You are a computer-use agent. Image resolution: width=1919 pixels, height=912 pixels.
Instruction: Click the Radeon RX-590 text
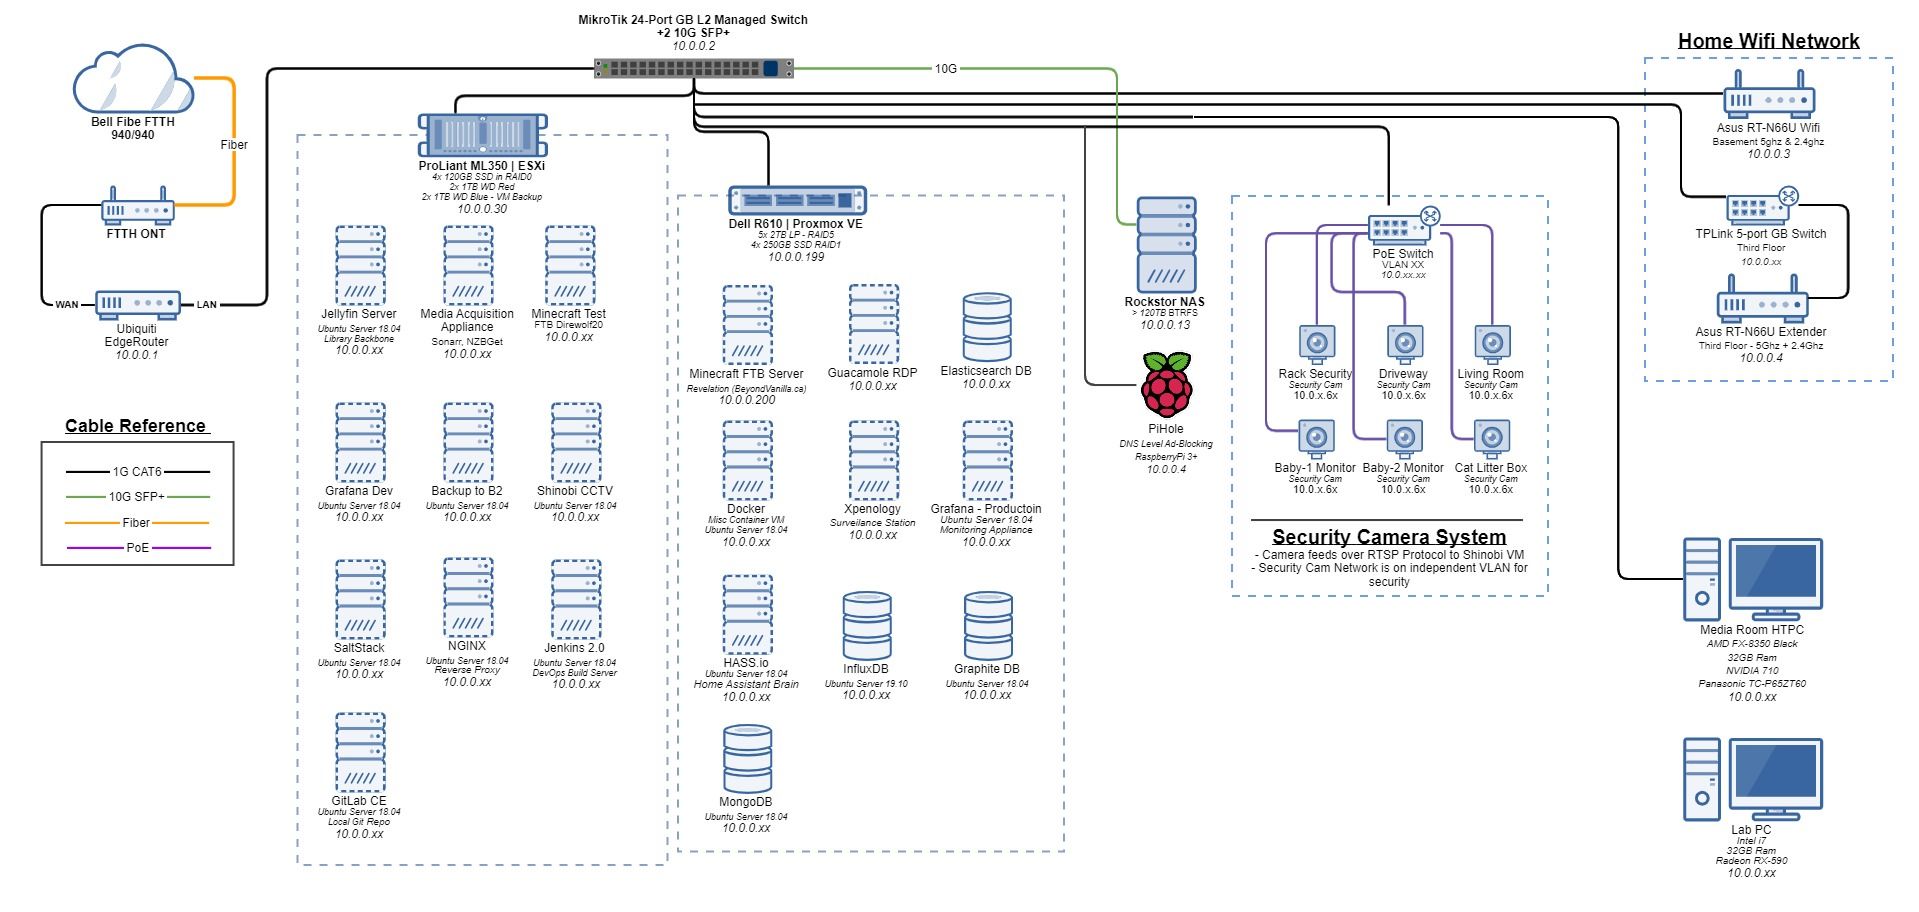point(1752,860)
